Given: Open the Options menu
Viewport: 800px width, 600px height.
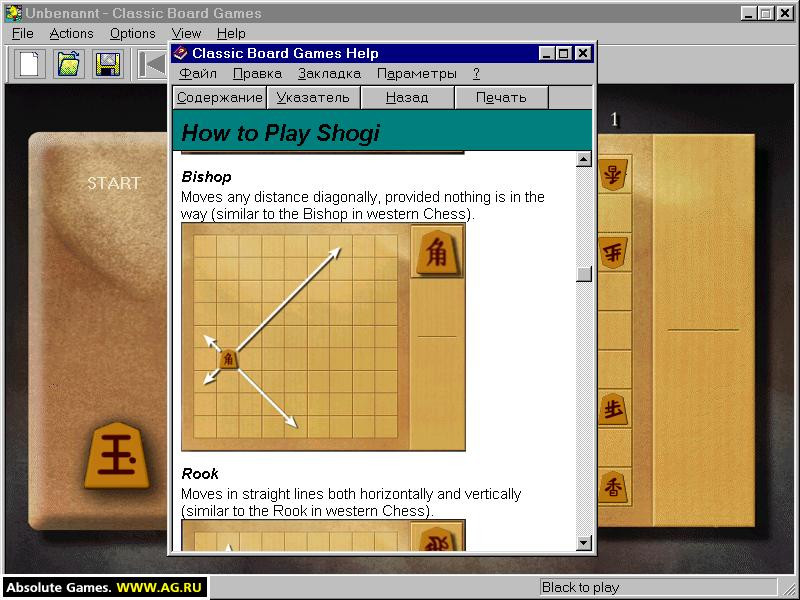Looking at the screenshot, I should pyautogui.click(x=133, y=33).
